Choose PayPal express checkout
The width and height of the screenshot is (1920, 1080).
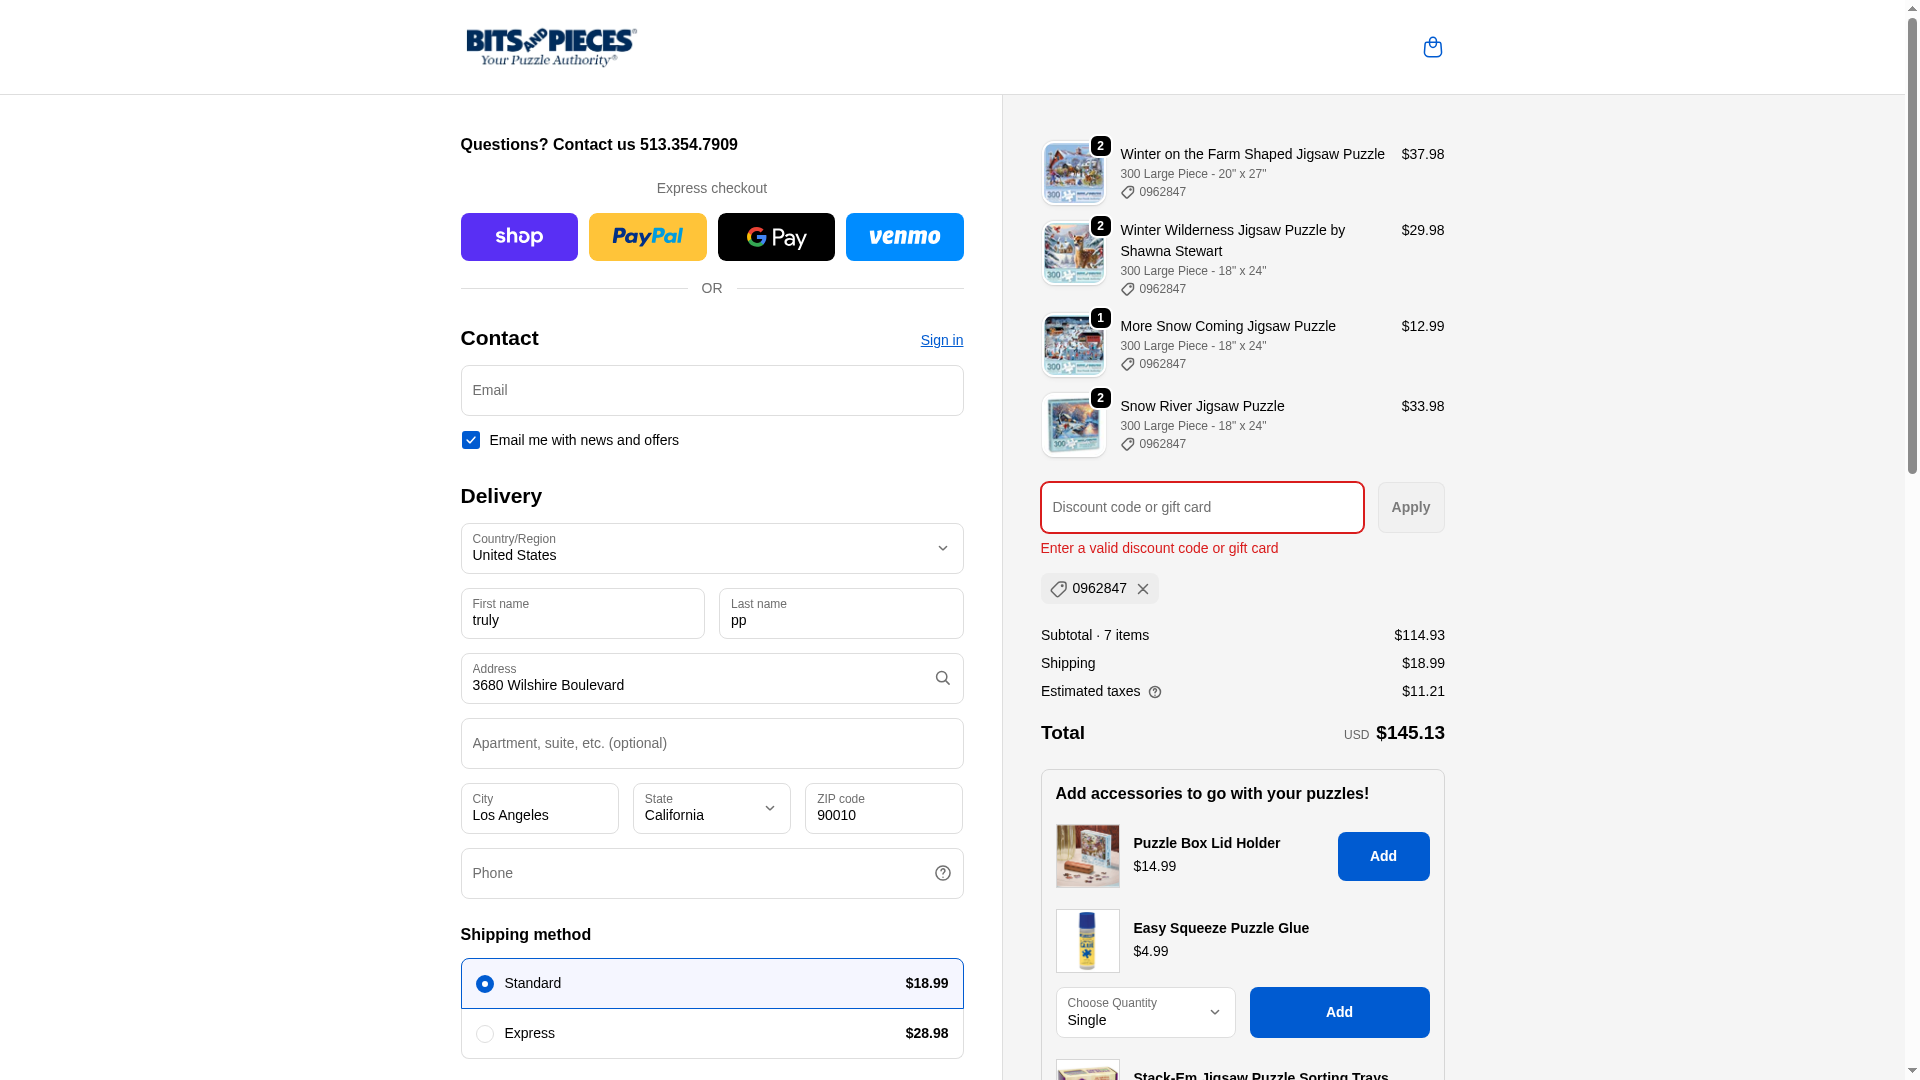point(647,237)
